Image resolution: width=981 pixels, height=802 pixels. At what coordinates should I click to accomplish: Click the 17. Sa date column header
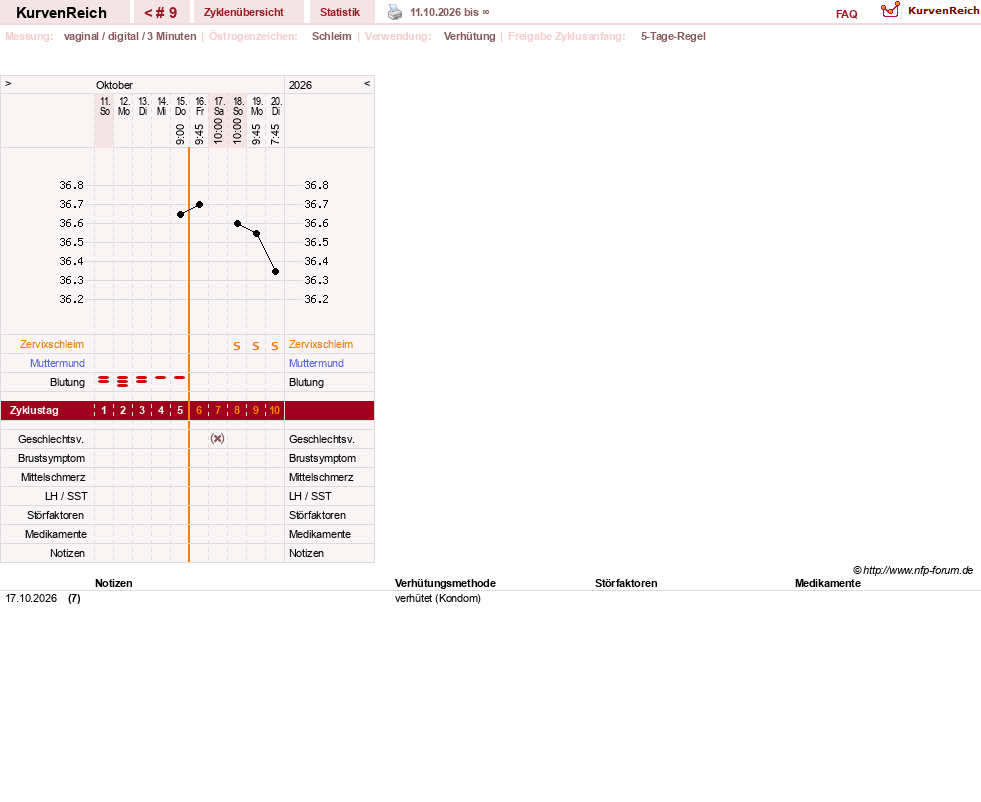coord(218,106)
